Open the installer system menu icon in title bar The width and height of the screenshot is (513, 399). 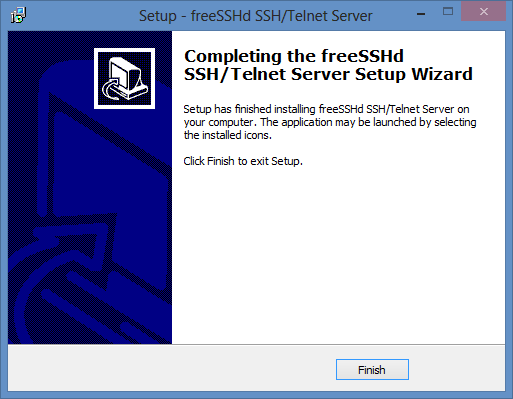[x=18, y=15]
